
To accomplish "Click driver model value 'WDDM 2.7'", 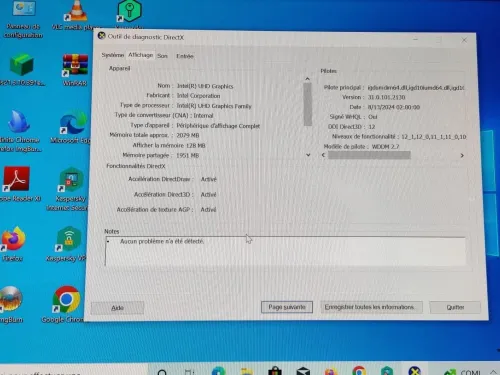I will (385, 146).
